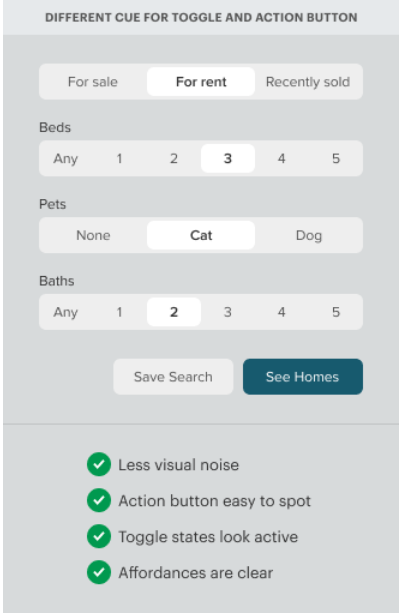Viewport: 403px width, 613px height.
Task: Select None under Pets
Action: pyautogui.click(x=93, y=235)
